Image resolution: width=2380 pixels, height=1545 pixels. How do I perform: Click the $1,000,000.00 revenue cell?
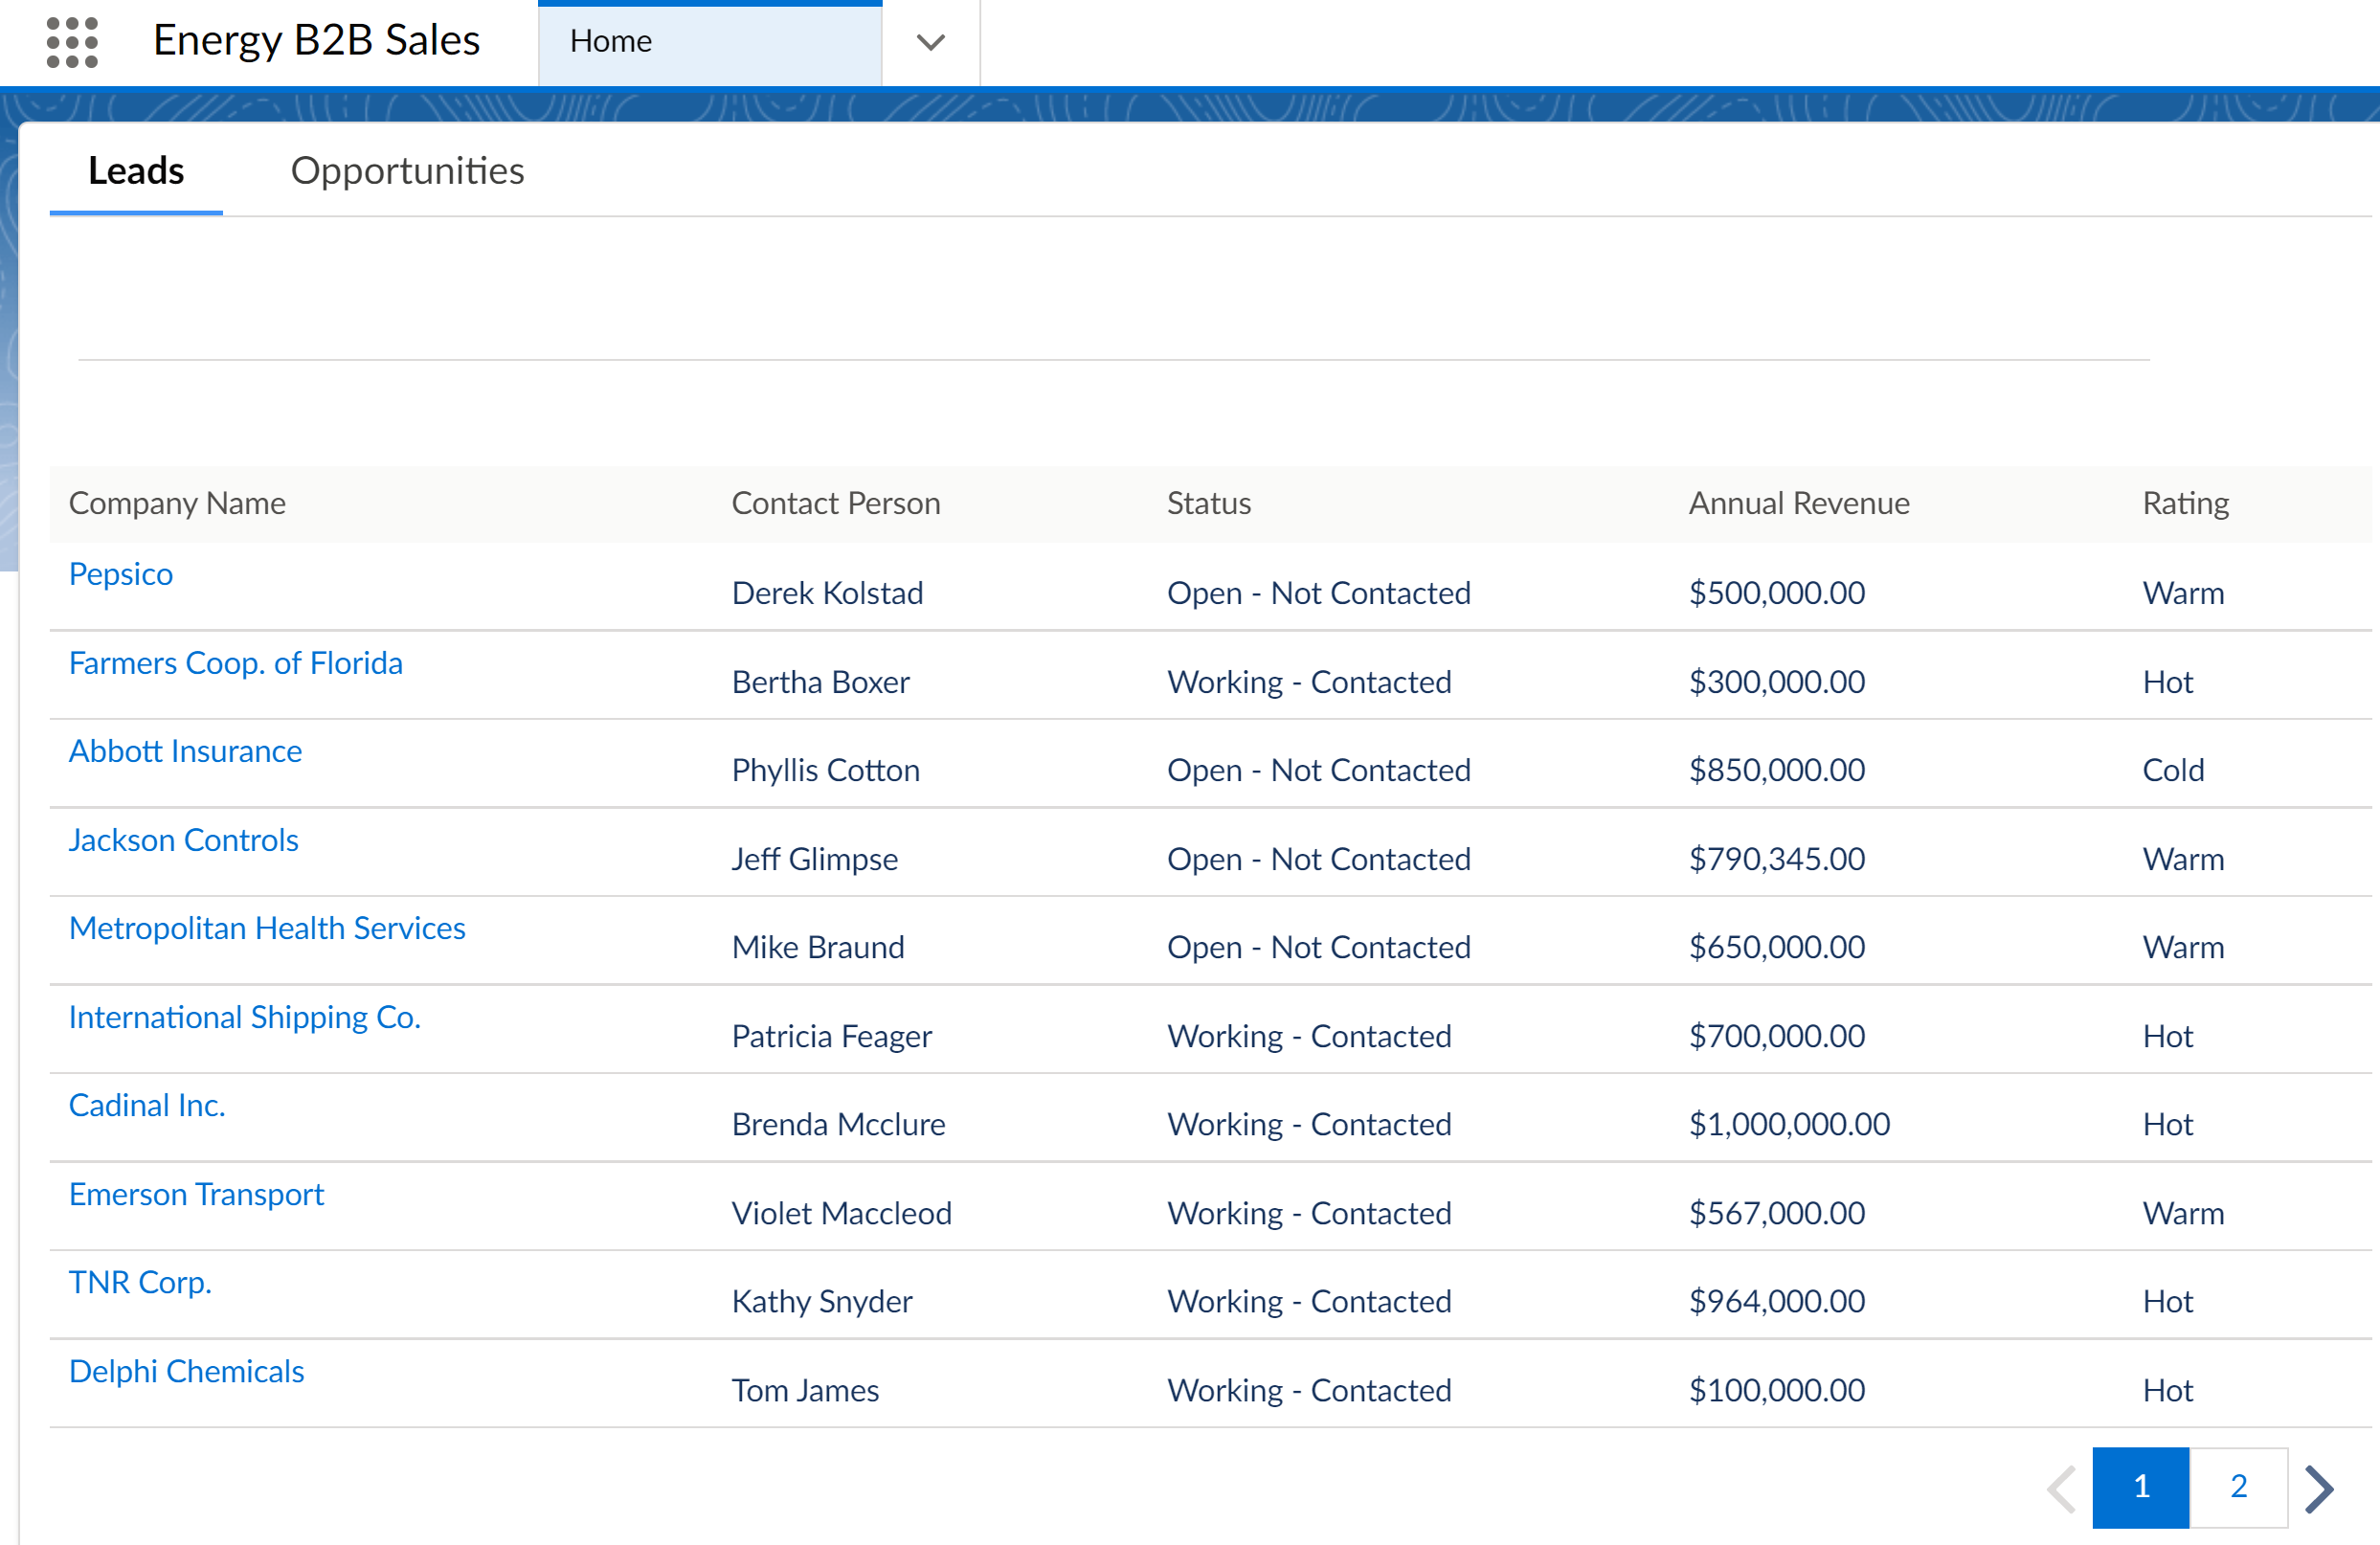click(1790, 1124)
